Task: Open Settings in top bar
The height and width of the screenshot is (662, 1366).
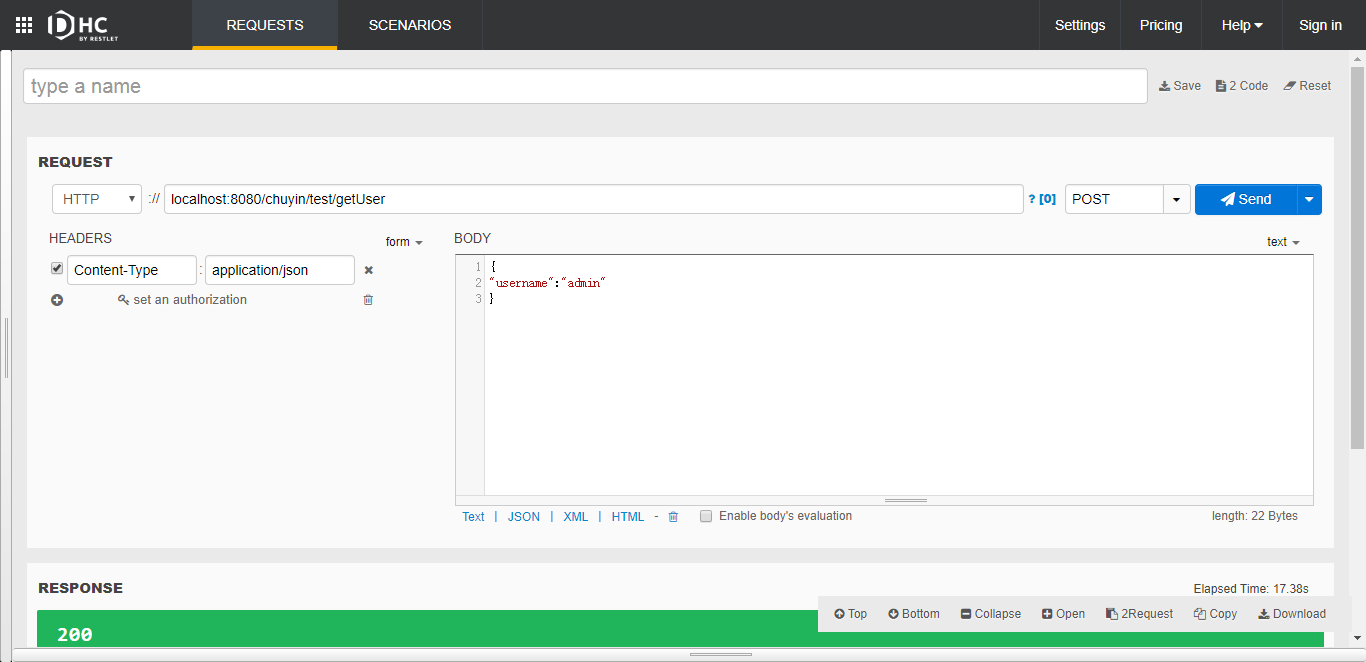Action: tap(1080, 25)
